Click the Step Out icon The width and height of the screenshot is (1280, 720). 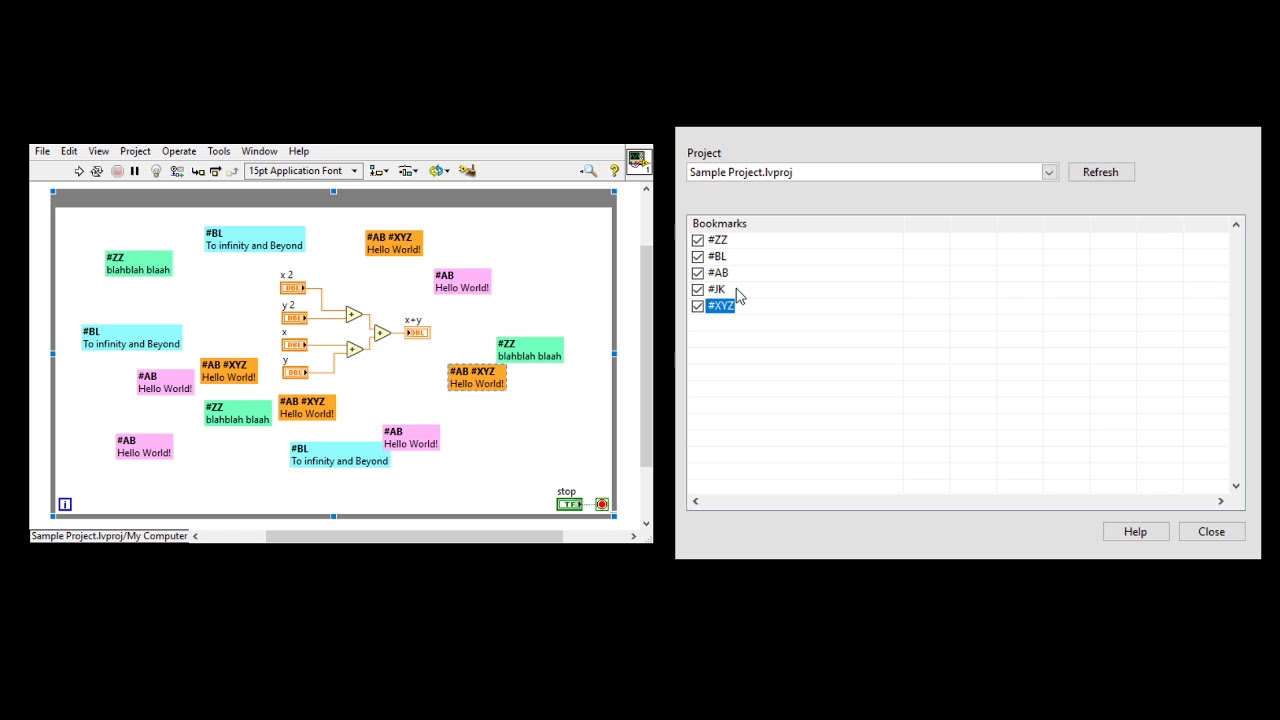[232, 171]
